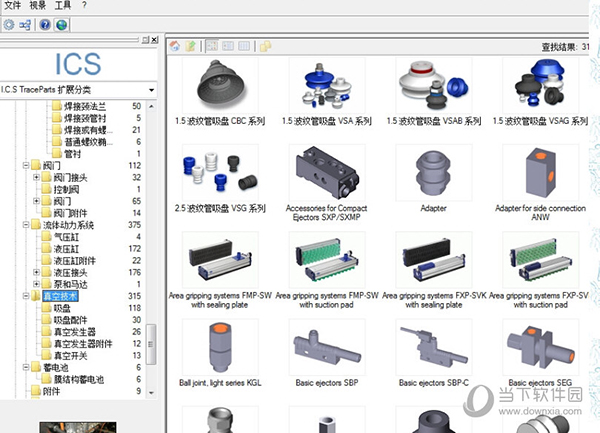The width and height of the screenshot is (600, 433).
Task: Select the 附件 folder
Action: pos(51,391)
